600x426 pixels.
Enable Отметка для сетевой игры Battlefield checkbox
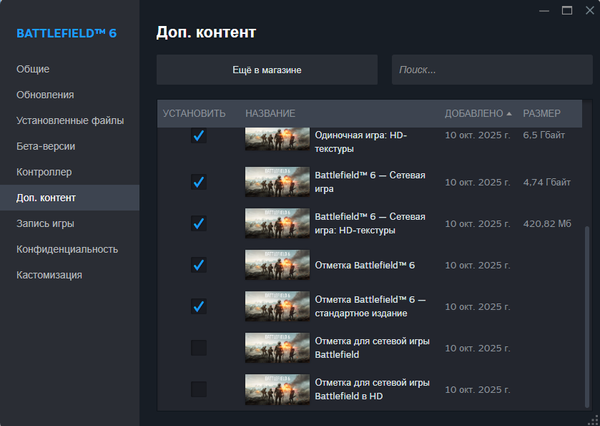(x=198, y=347)
